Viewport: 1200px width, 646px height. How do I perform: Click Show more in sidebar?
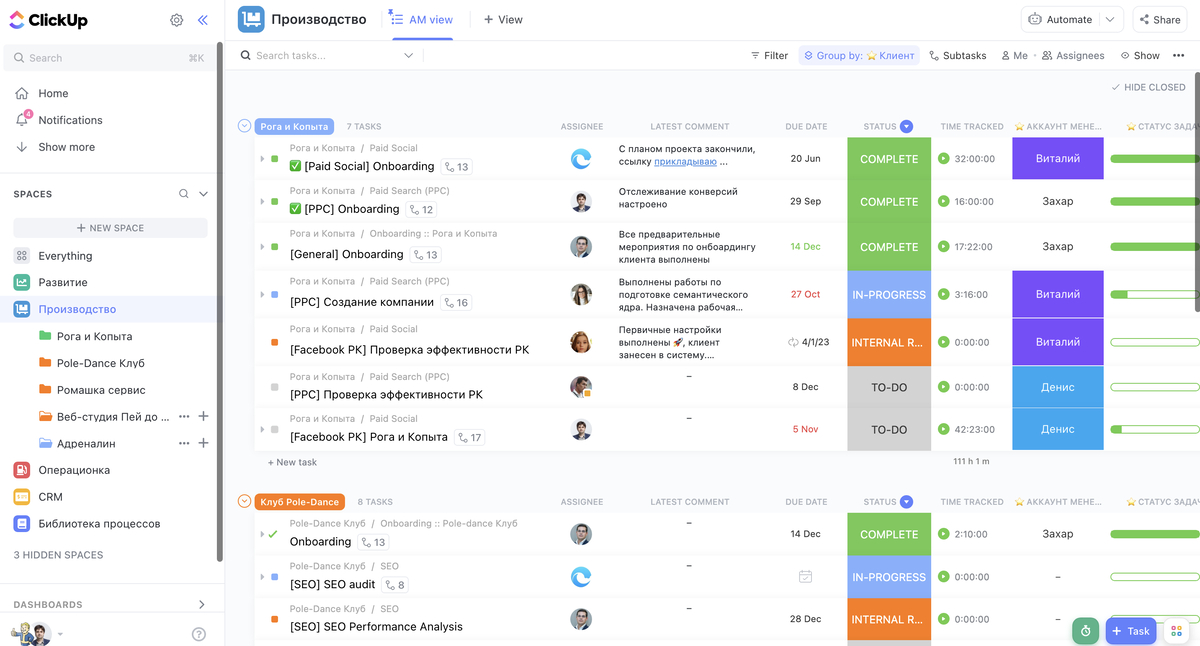[x=66, y=147]
